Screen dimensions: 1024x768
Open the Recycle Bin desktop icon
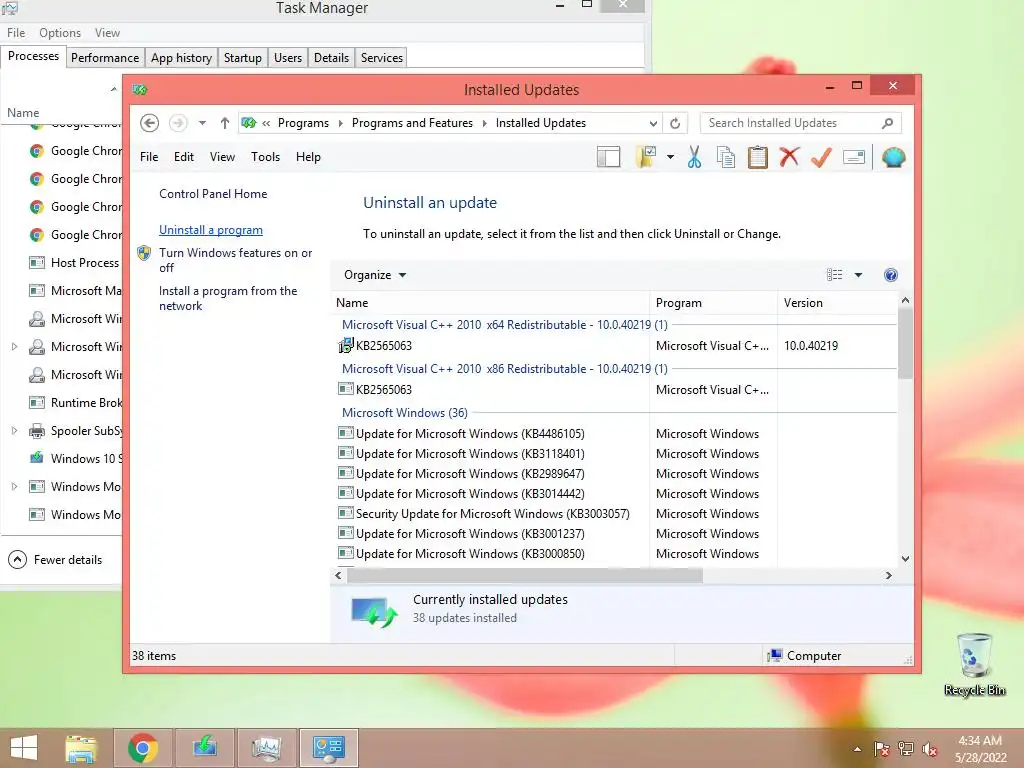974,664
